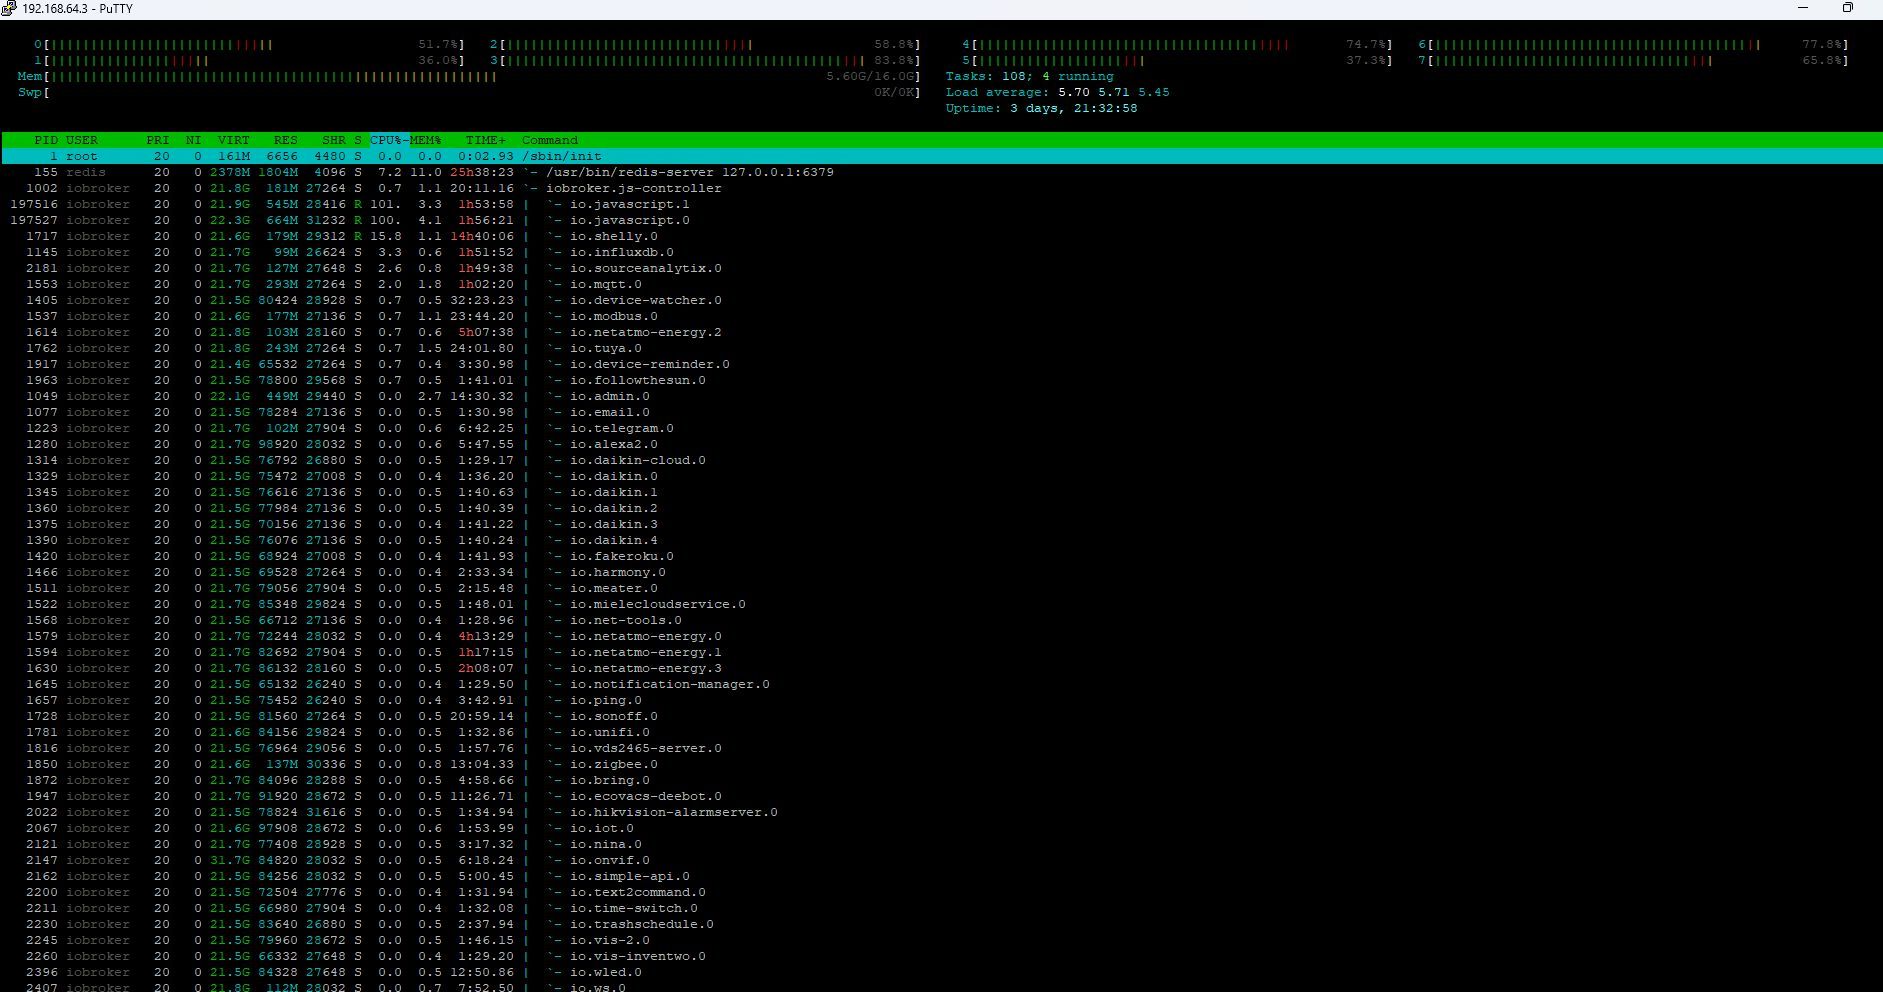Select the io.vds2465-server.0 process
The width and height of the screenshot is (1883, 992).
point(941,748)
